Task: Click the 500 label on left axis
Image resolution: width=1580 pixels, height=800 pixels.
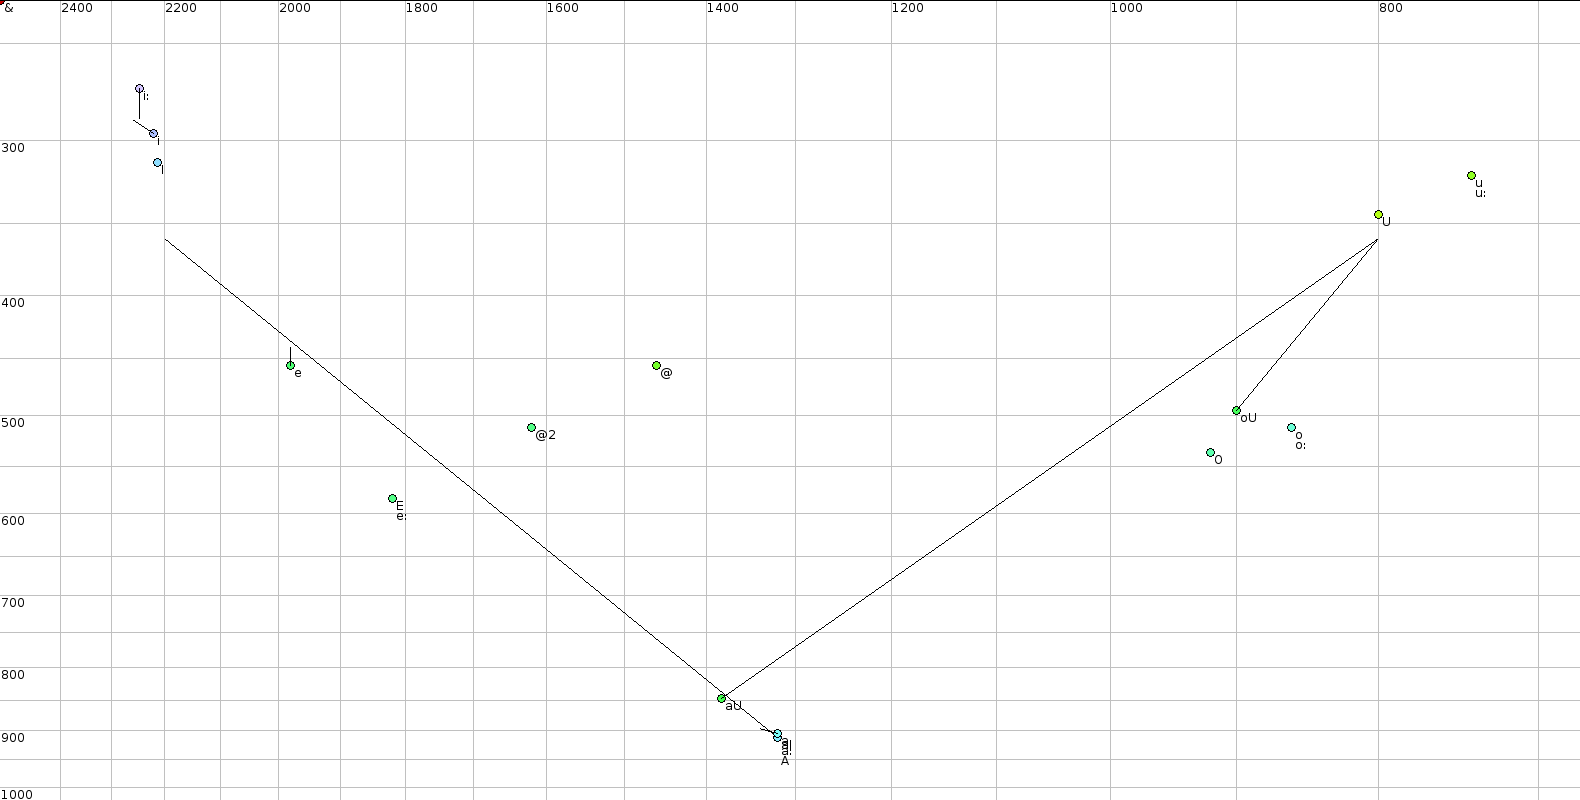Action: tap(13, 422)
